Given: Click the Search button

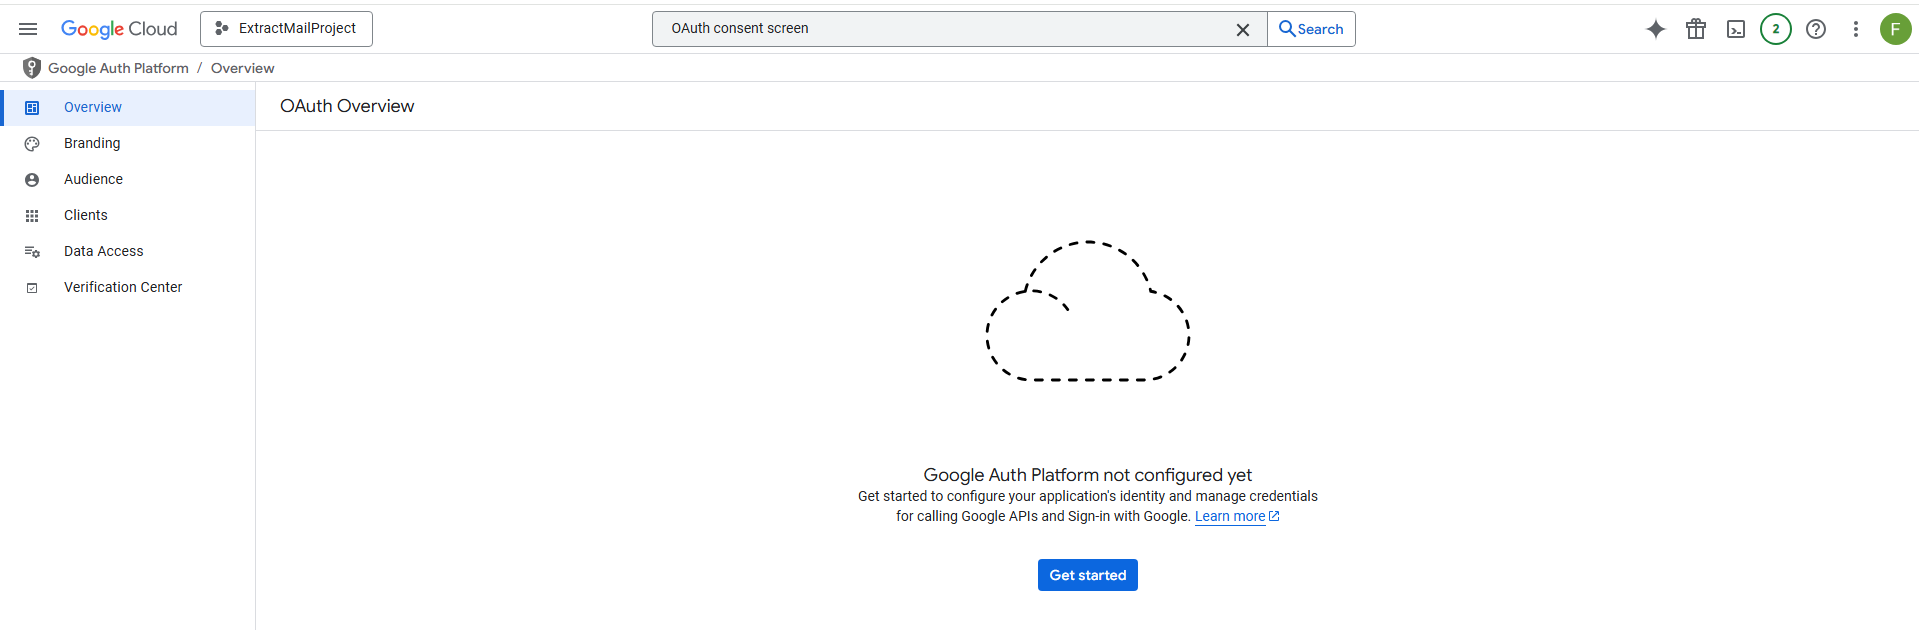Looking at the screenshot, I should click(x=1311, y=29).
